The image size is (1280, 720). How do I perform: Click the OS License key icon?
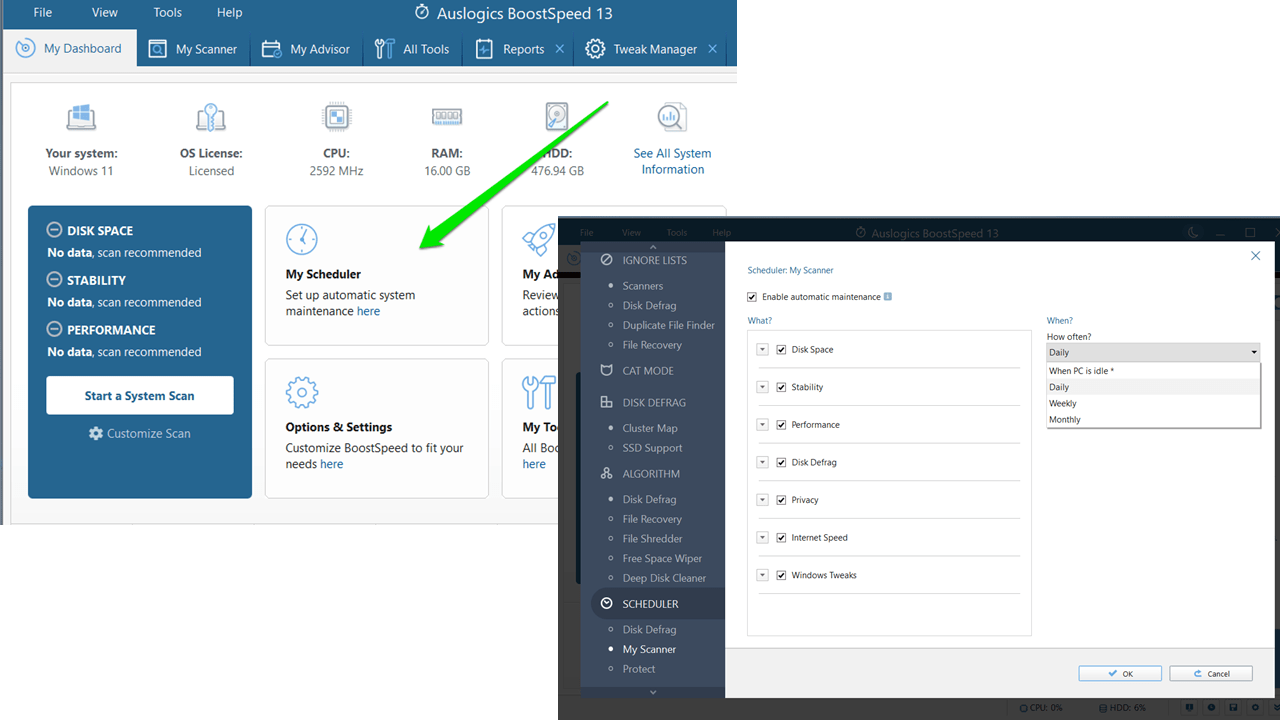211,118
